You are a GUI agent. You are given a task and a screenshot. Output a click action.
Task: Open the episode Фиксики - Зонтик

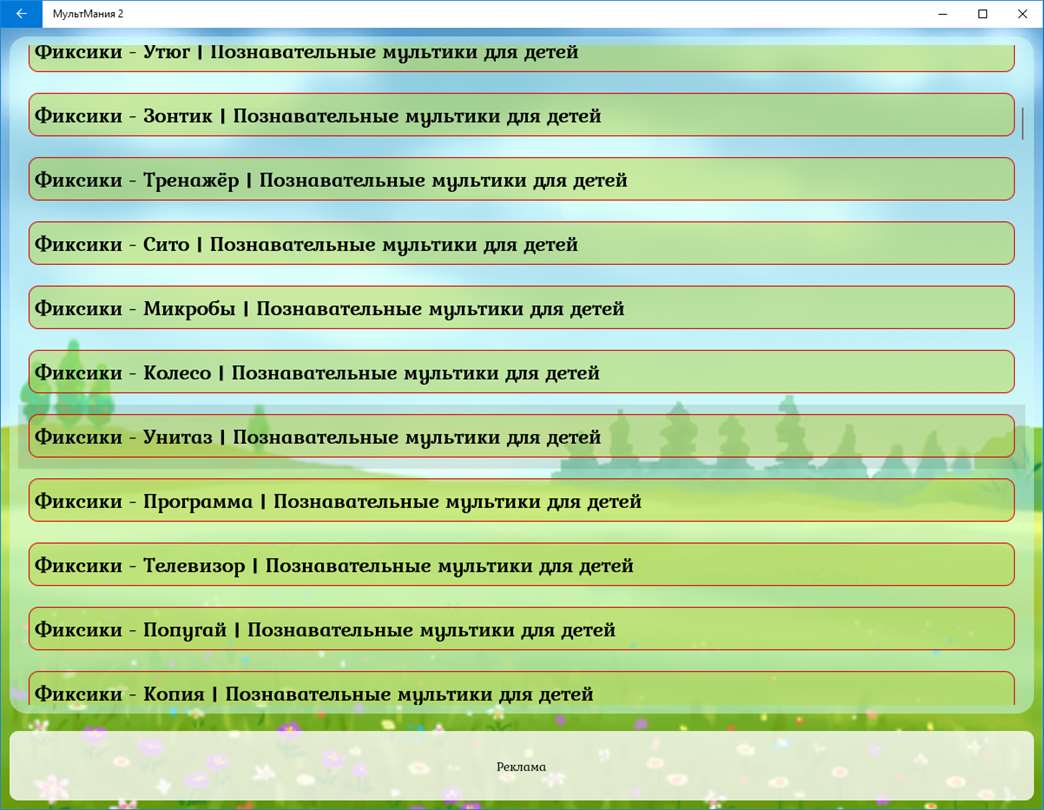[x=521, y=115]
